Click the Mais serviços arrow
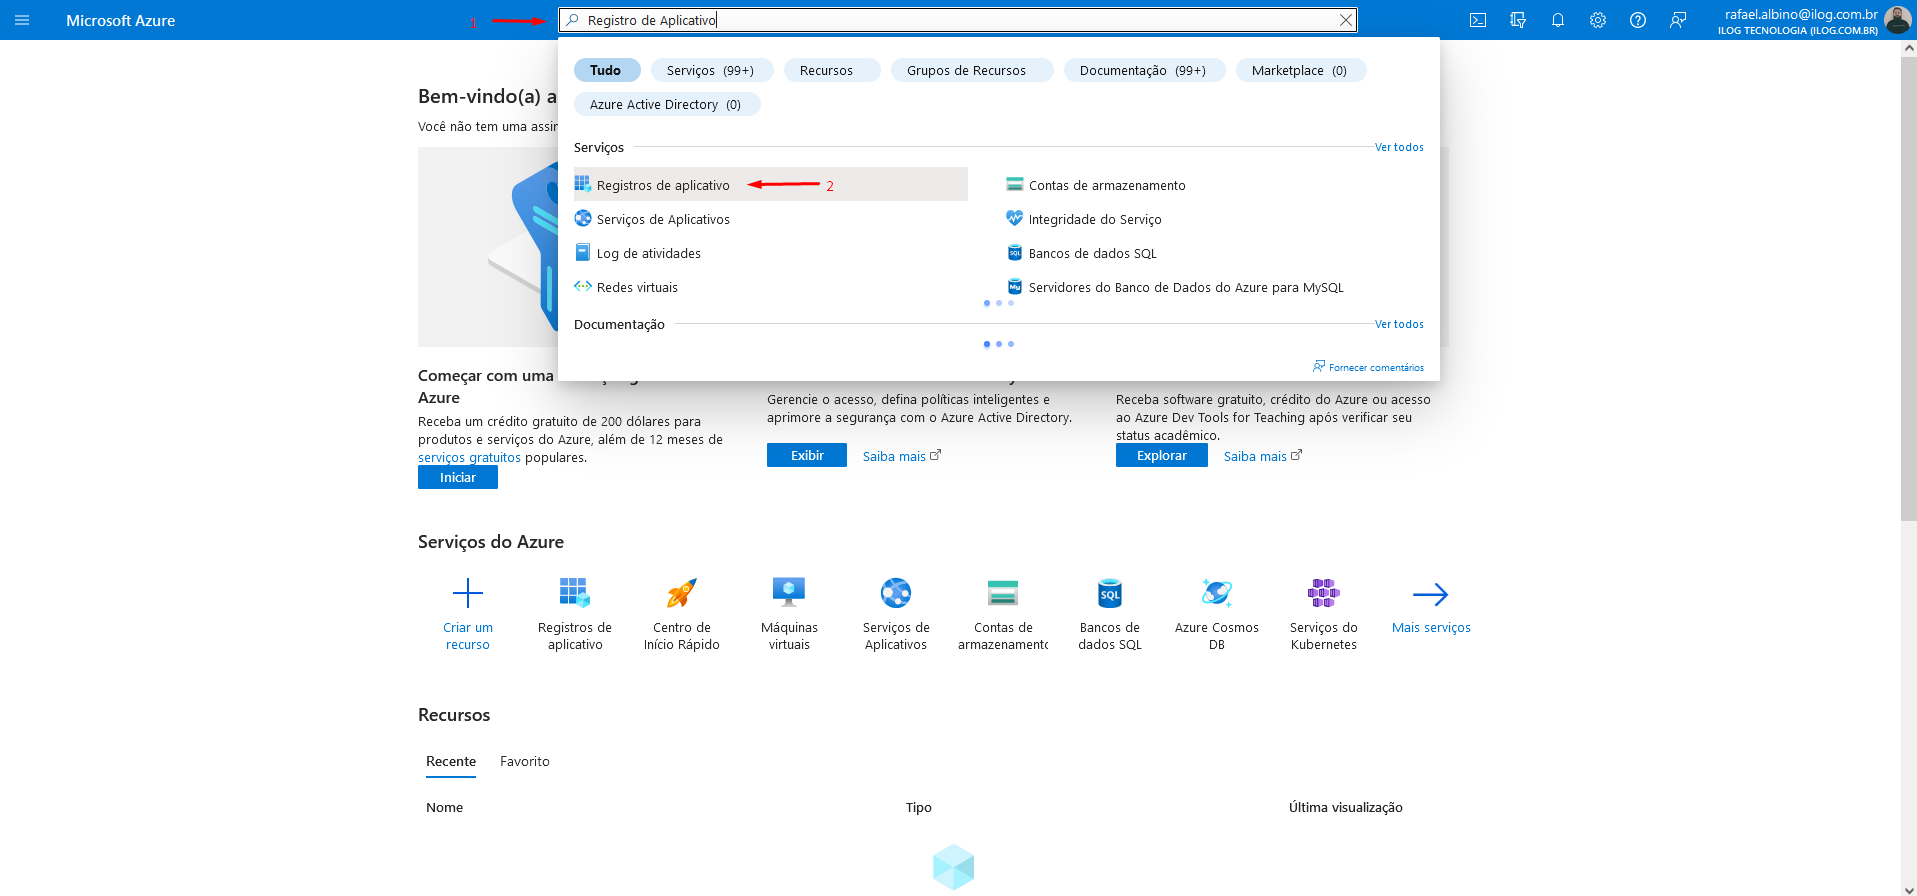Viewport: 1917px width, 896px height. tap(1431, 594)
